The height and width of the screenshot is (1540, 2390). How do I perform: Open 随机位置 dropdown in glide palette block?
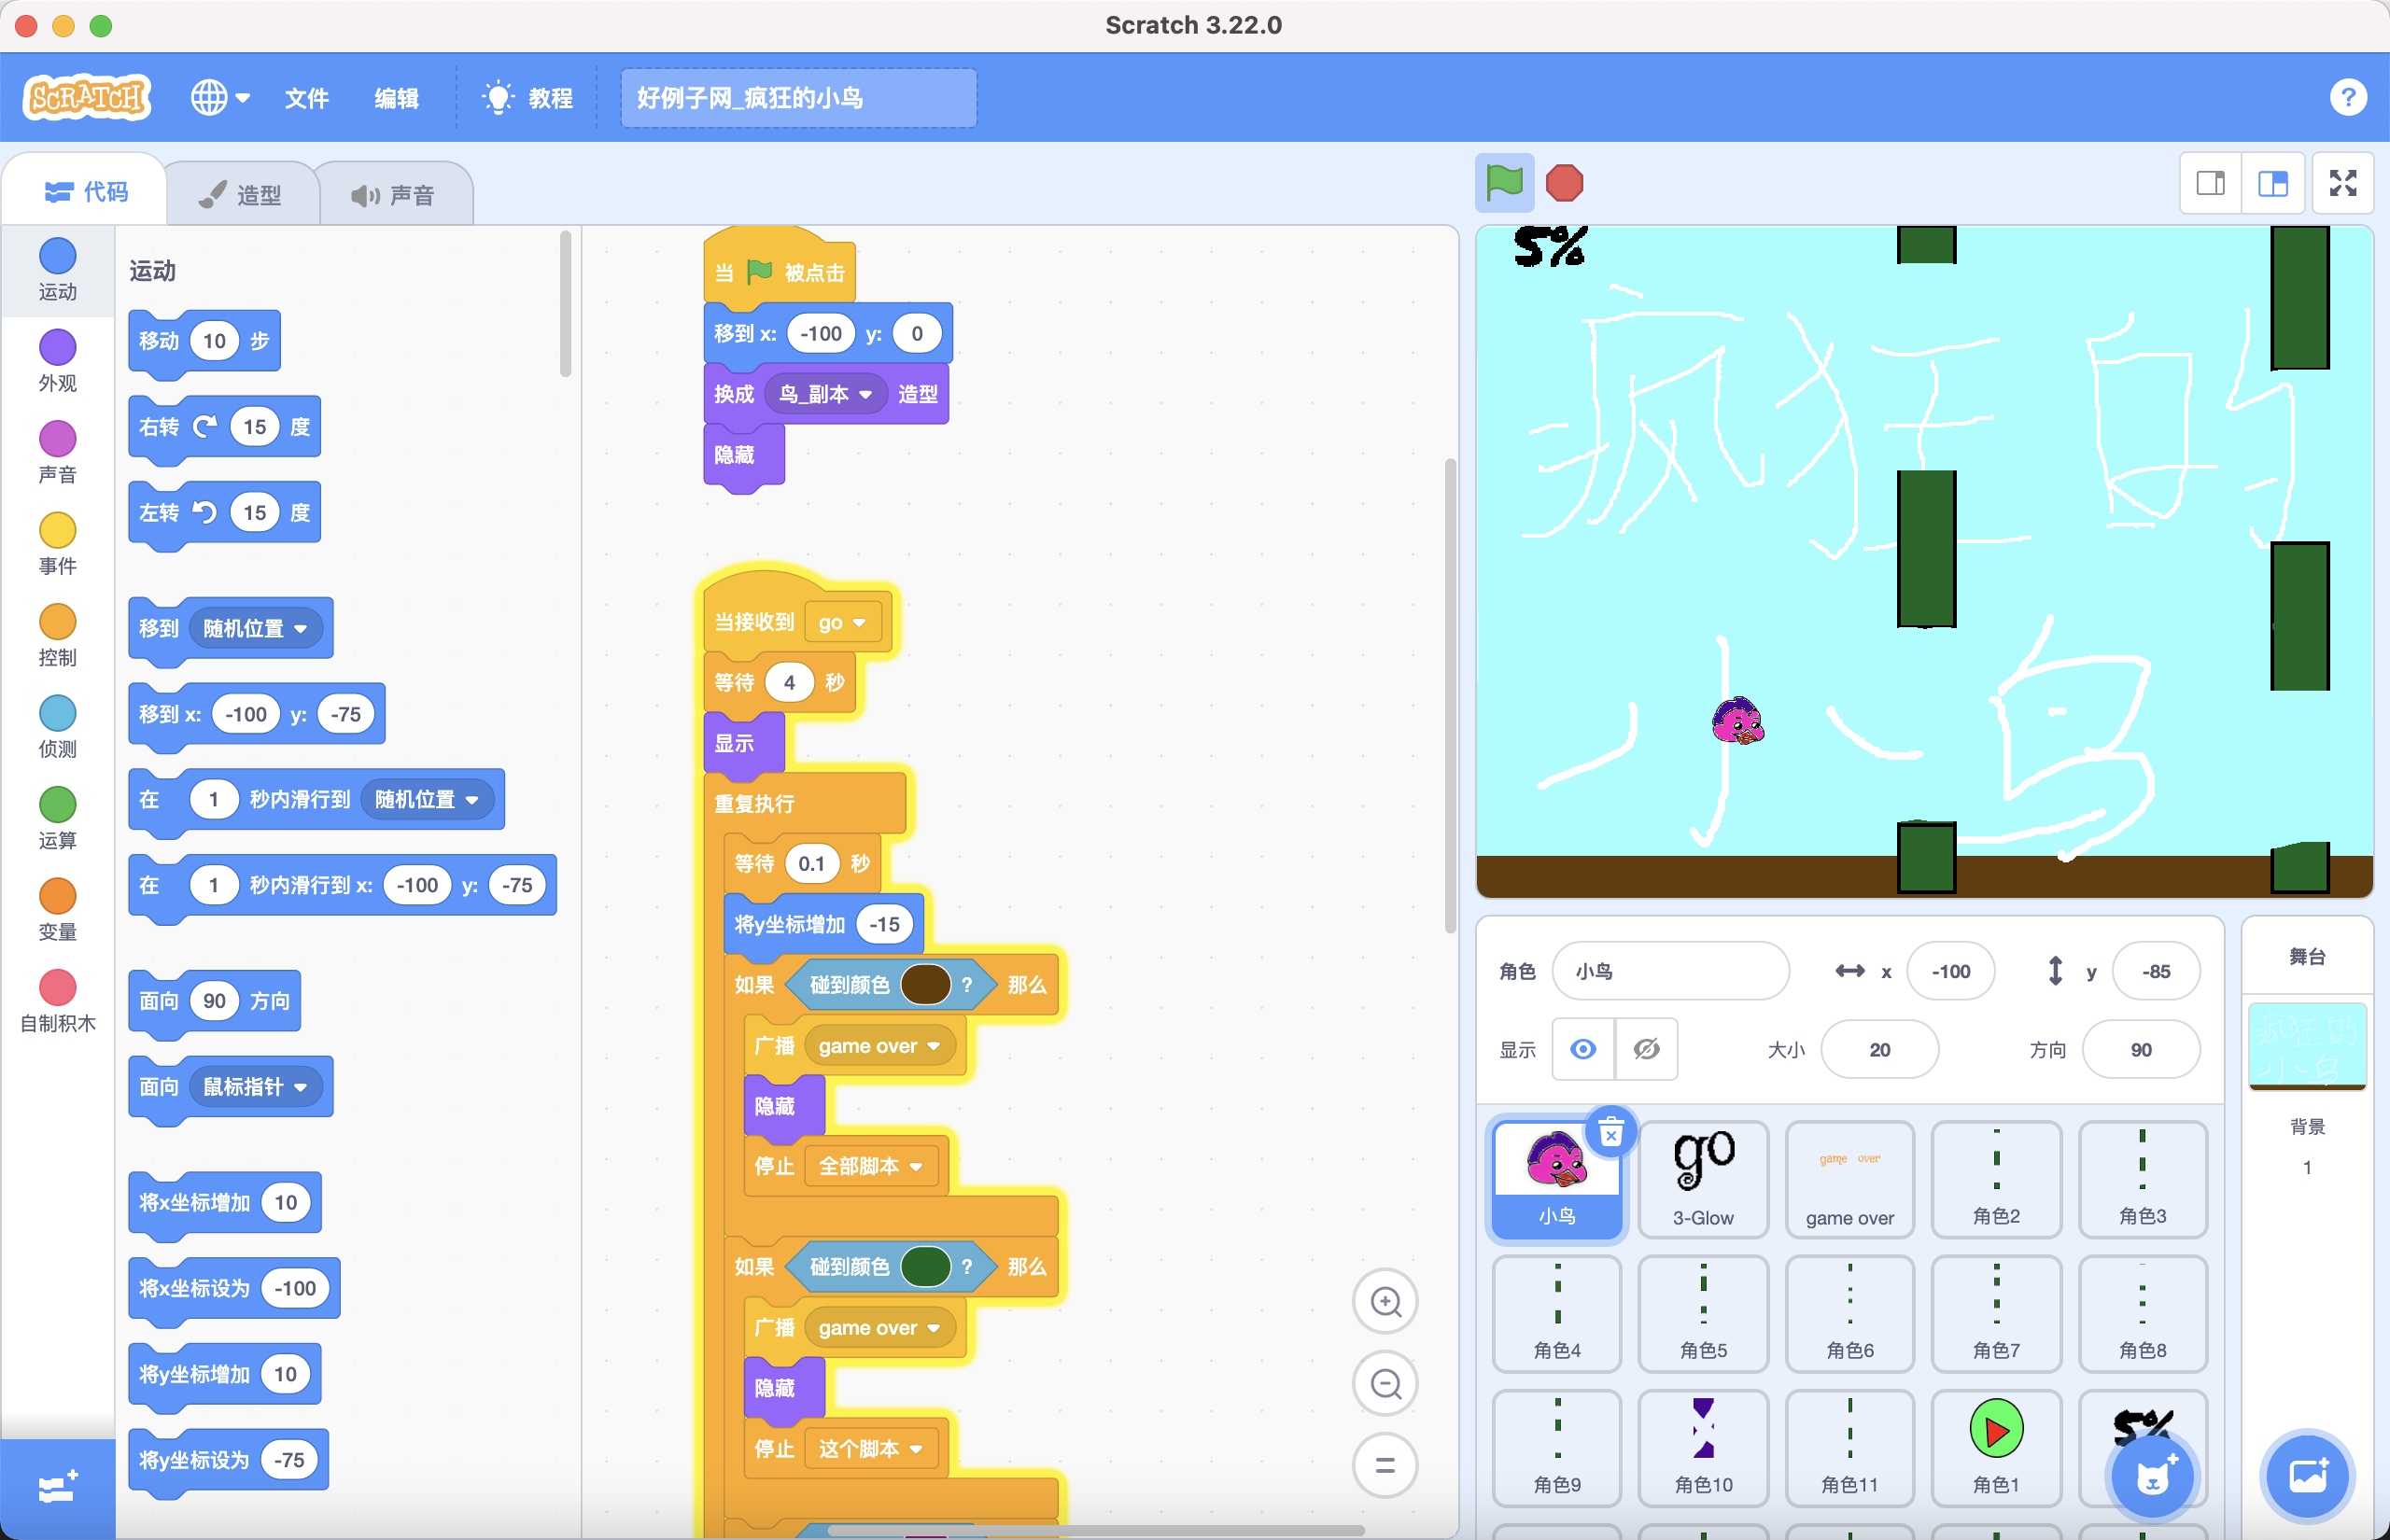pyautogui.click(x=427, y=799)
